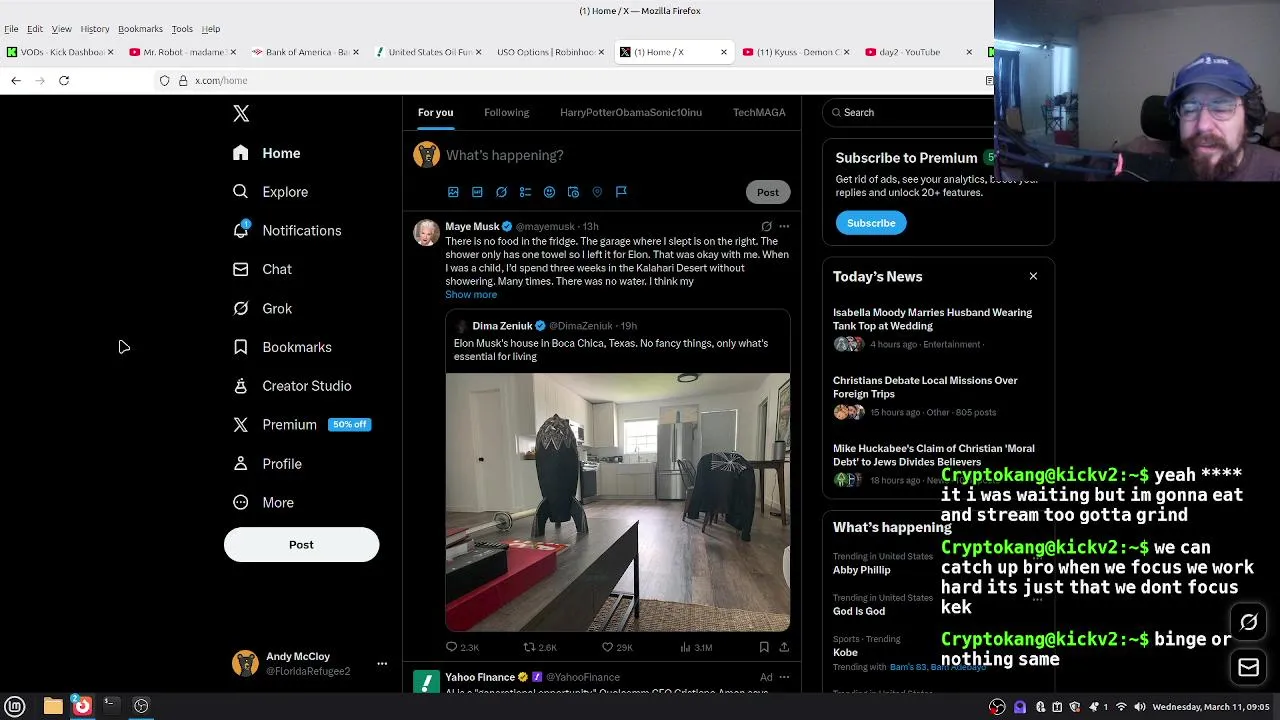Schedule the post using calendar icon

[x=573, y=192]
